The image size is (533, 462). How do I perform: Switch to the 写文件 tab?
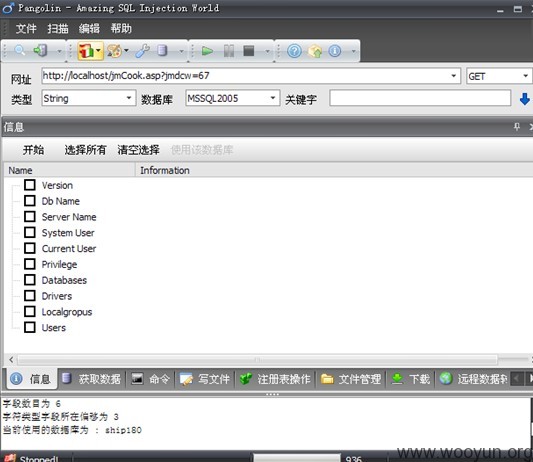click(x=205, y=379)
